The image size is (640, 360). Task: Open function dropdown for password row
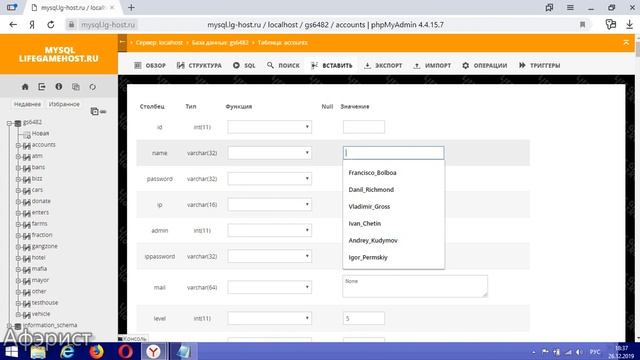pyautogui.click(x=269, y=178)
